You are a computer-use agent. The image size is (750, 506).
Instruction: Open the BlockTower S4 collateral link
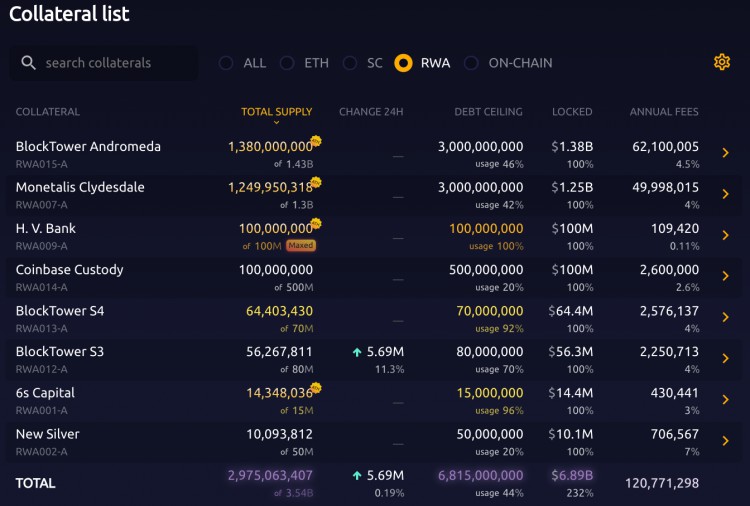coord(59,311)
